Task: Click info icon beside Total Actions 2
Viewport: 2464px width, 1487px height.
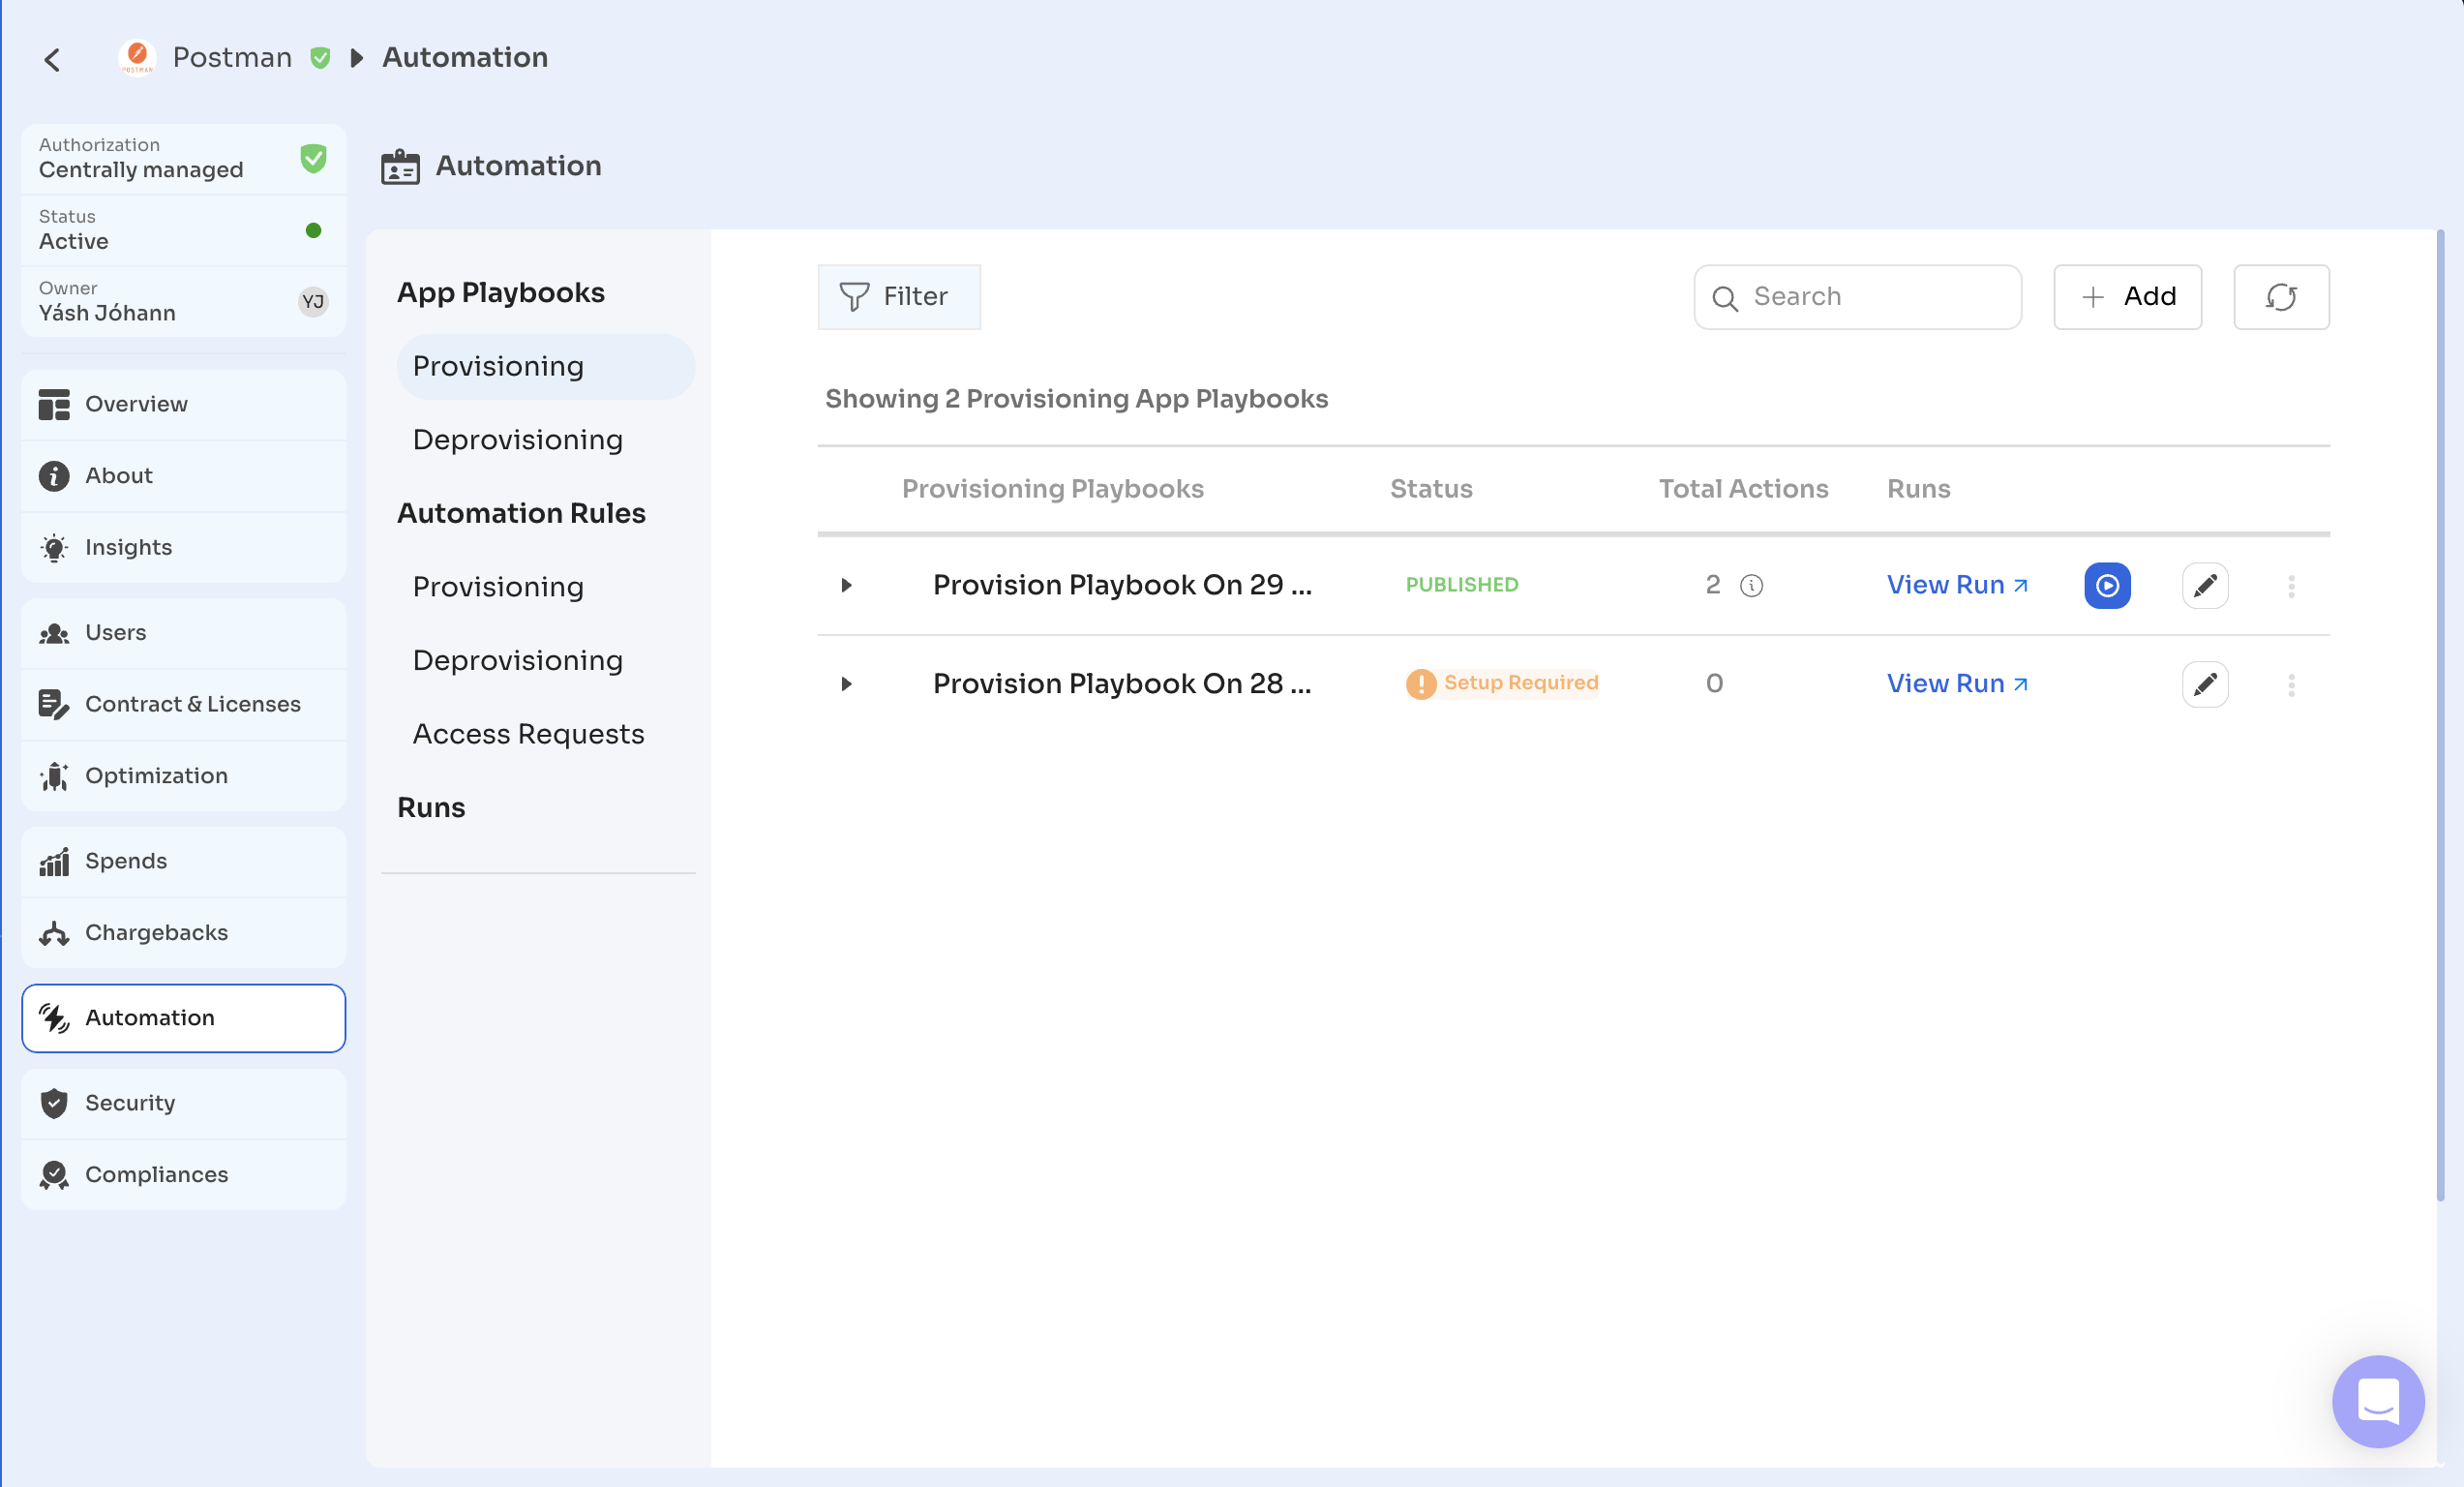Action: pyautogui.click(x=1751, y=585)
